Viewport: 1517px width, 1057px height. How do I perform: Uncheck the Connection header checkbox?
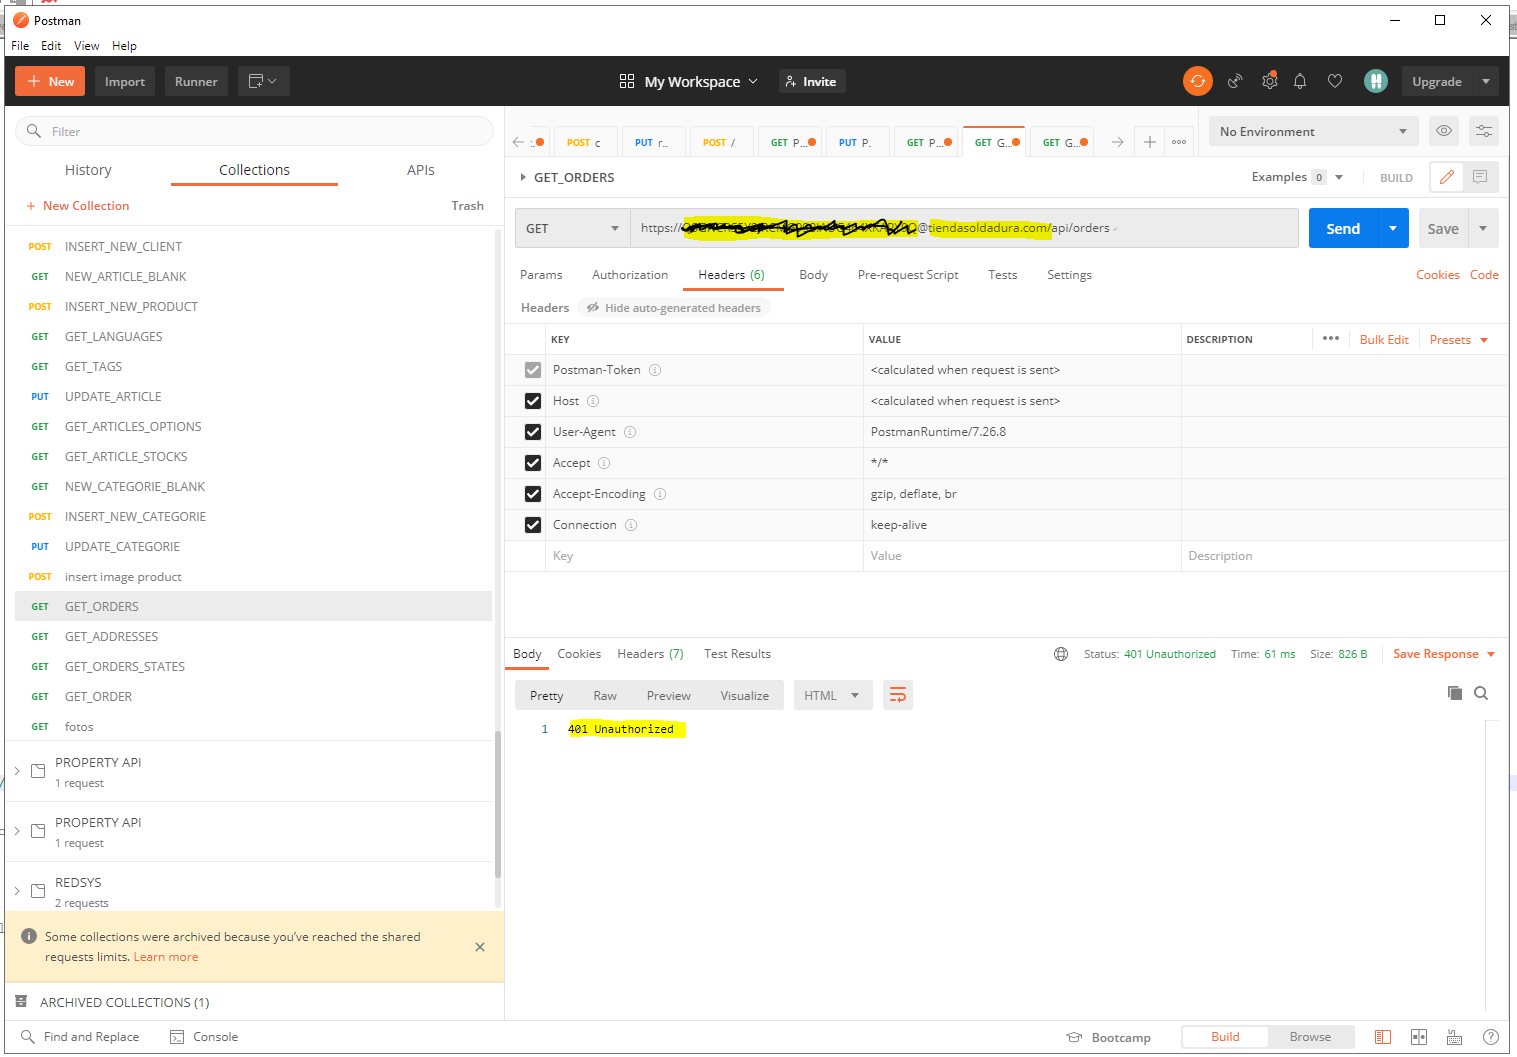point(533,525)
